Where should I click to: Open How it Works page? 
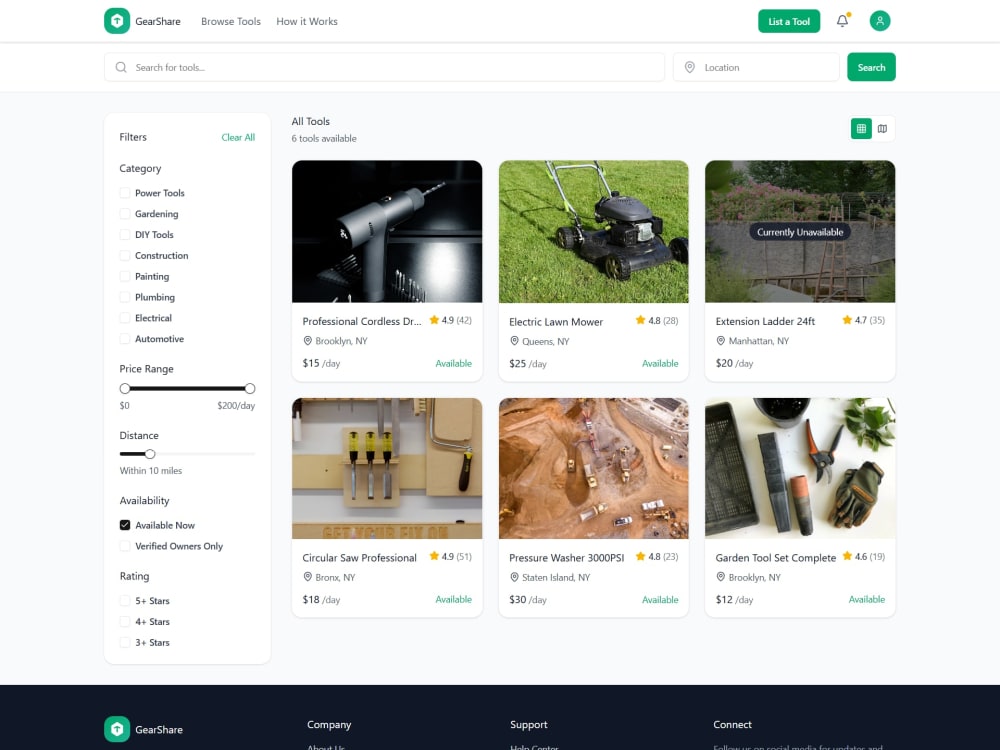coord(307,21)
